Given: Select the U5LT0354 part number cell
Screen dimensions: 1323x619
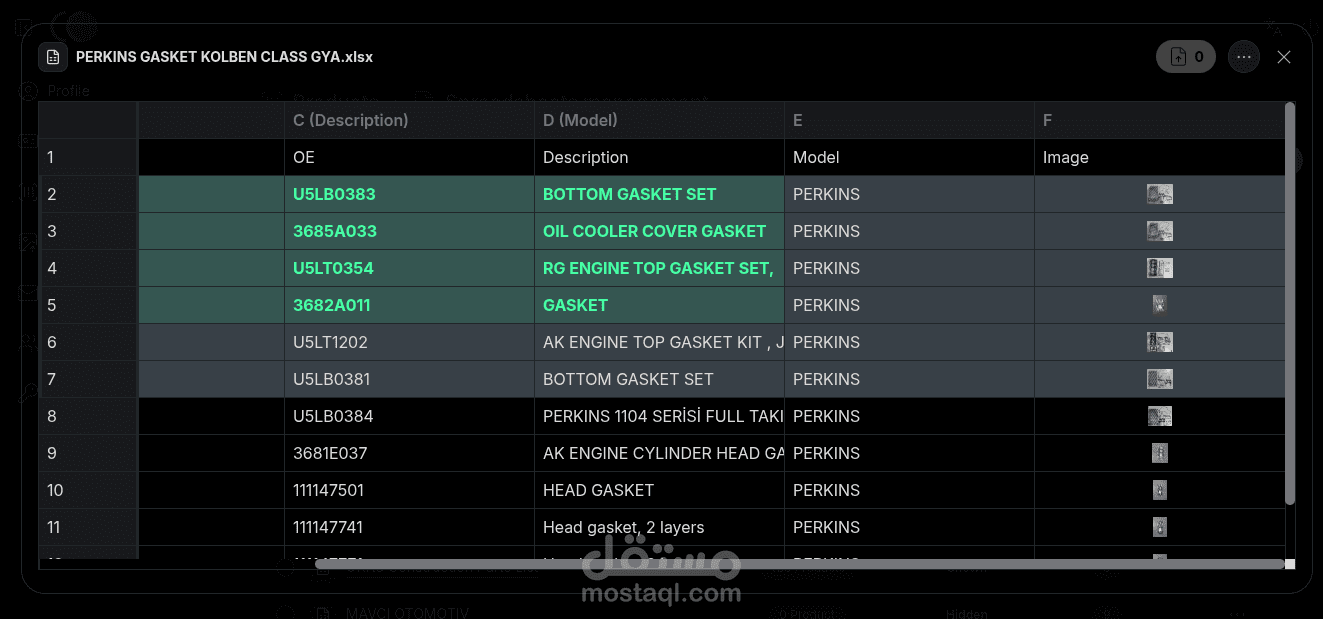Looking at the screenshot, I should [x=409, y=268].
